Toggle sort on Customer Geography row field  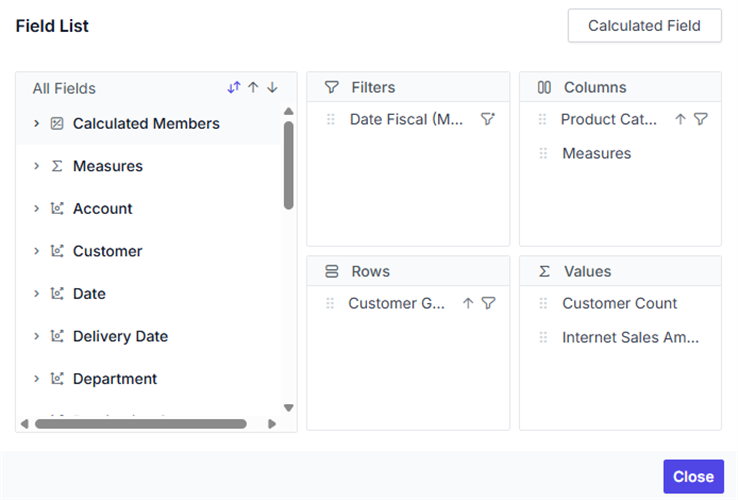pos(468,303)
